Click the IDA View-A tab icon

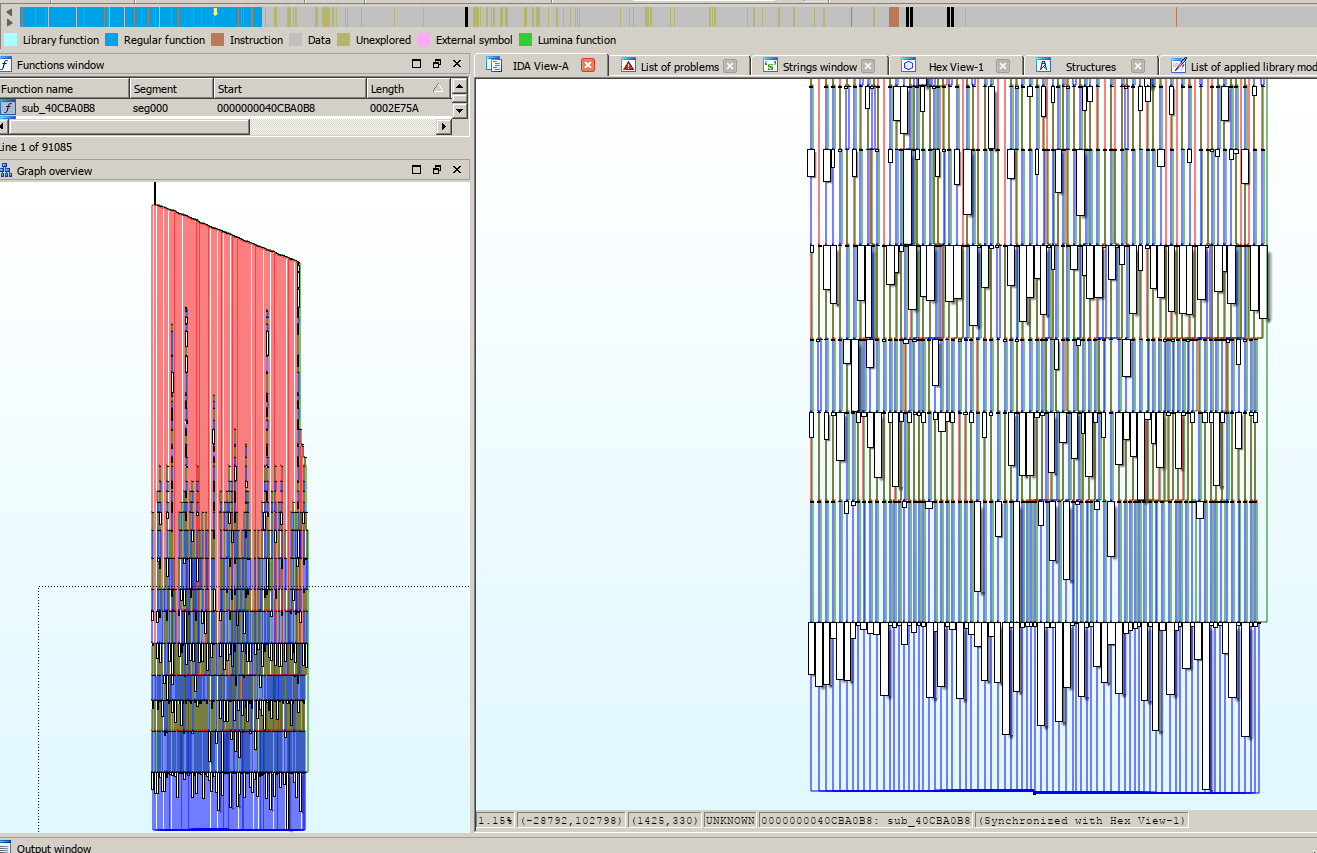493,64
